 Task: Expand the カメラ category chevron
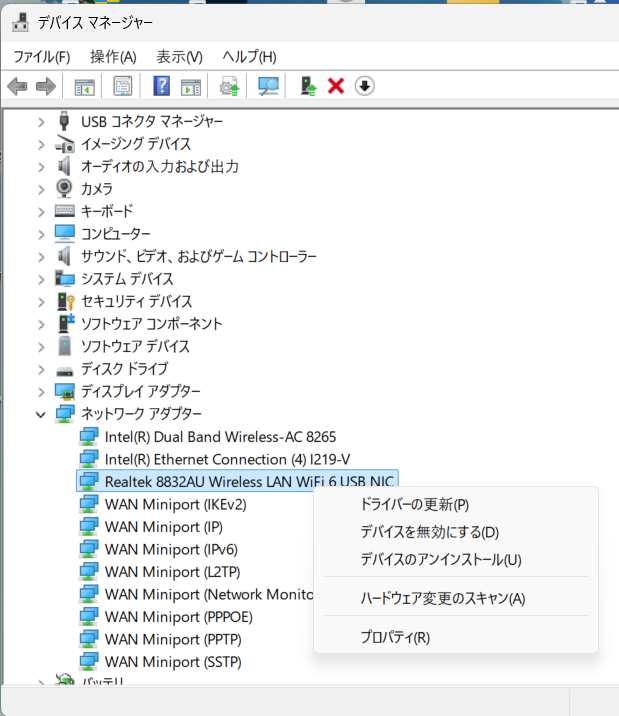[41, 190]
